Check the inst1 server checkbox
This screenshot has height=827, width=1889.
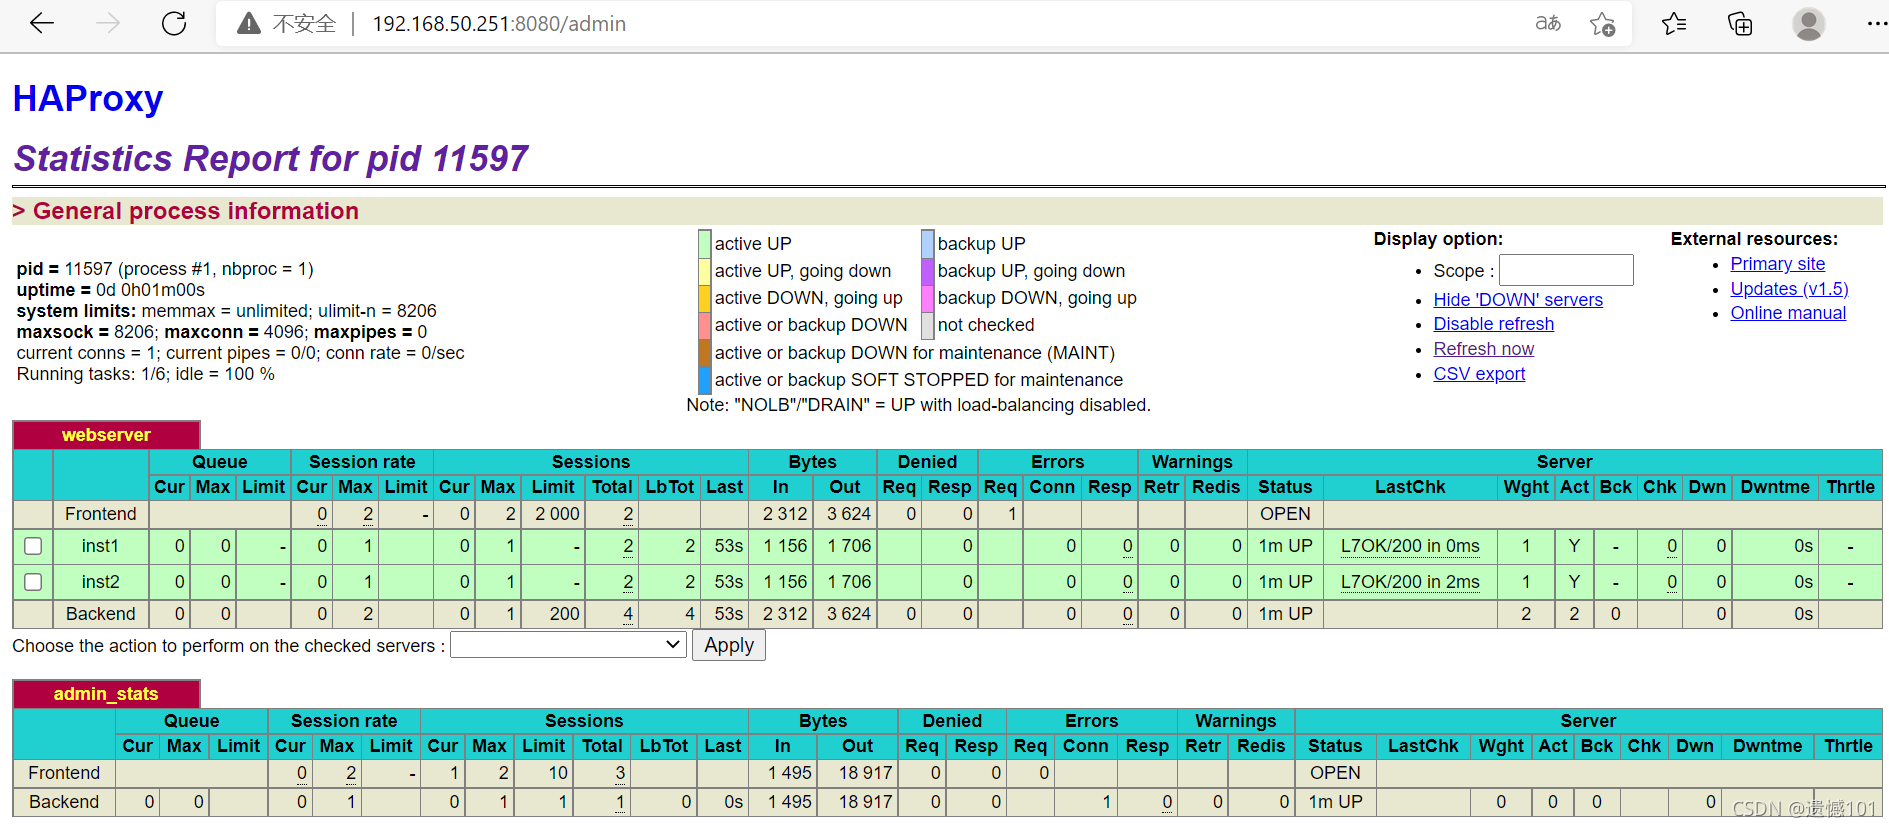coord(33,546)
